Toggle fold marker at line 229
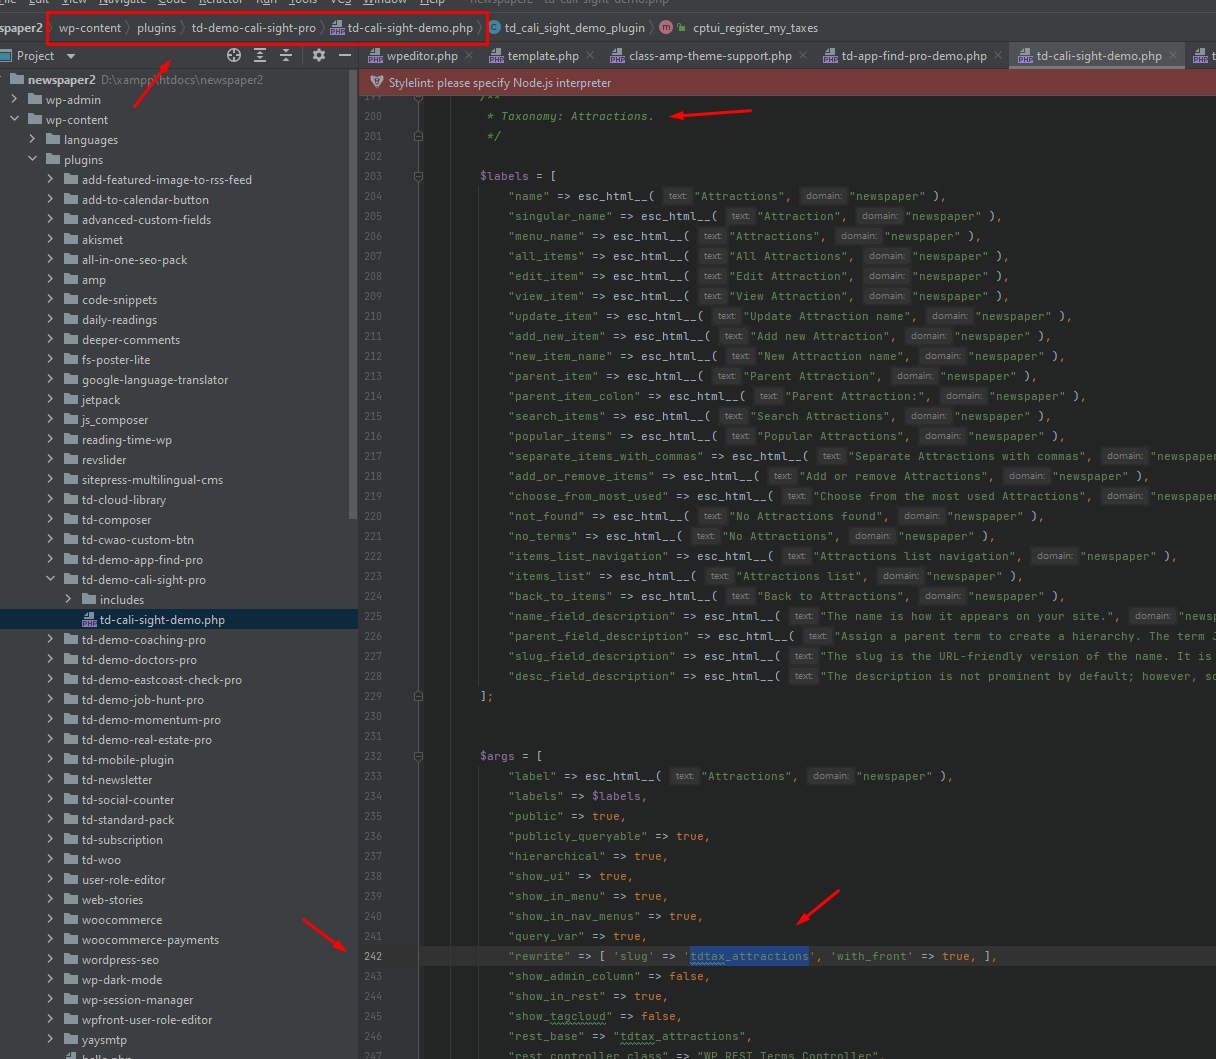 point(418,696)
